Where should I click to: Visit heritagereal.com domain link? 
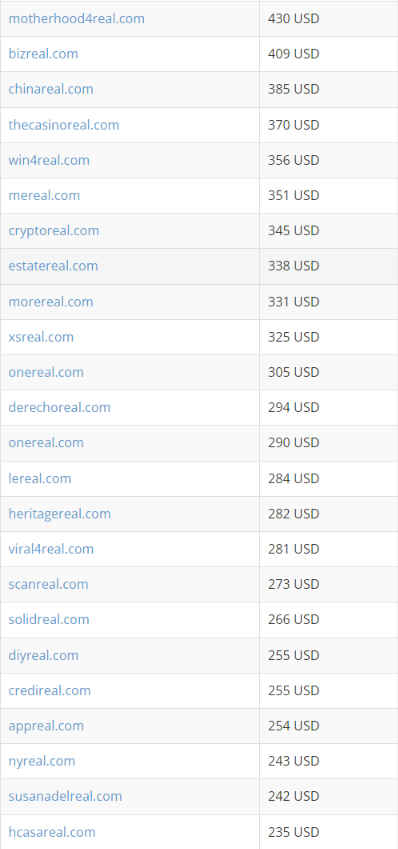click(x=60, y=513)
